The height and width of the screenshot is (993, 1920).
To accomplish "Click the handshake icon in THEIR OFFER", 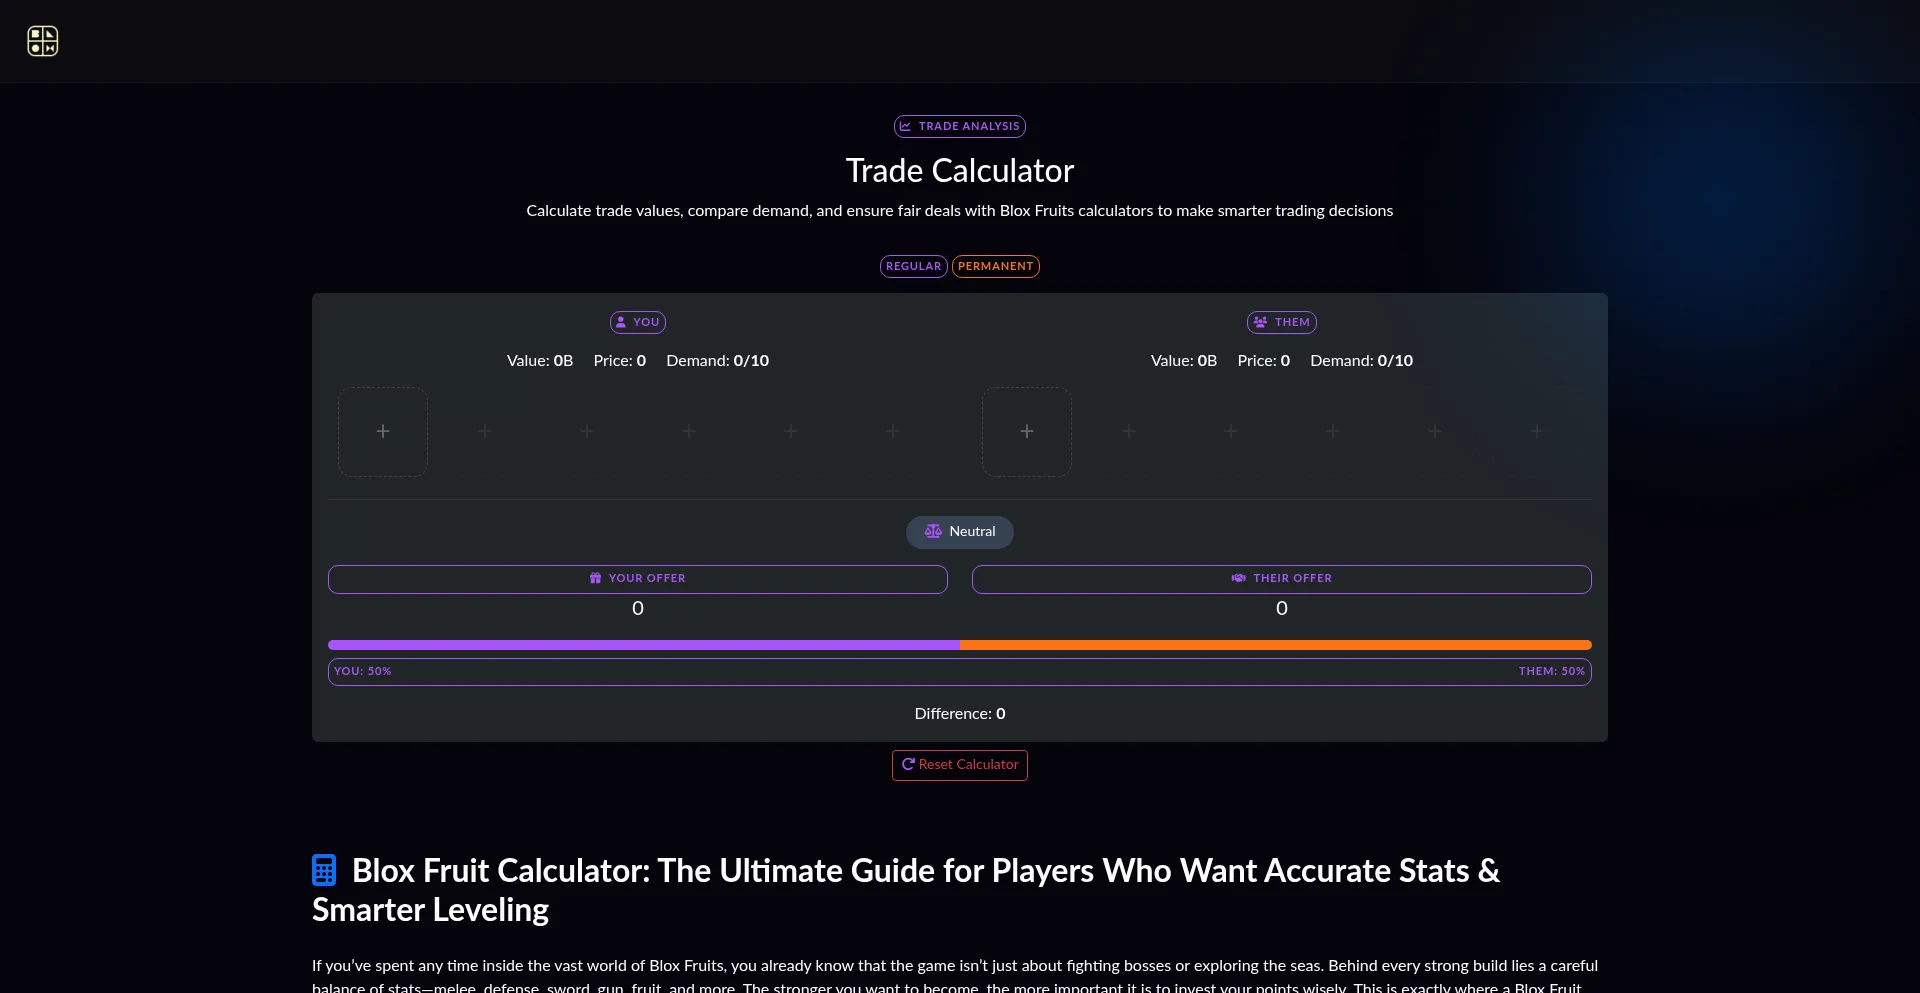I will point(1239,579).
